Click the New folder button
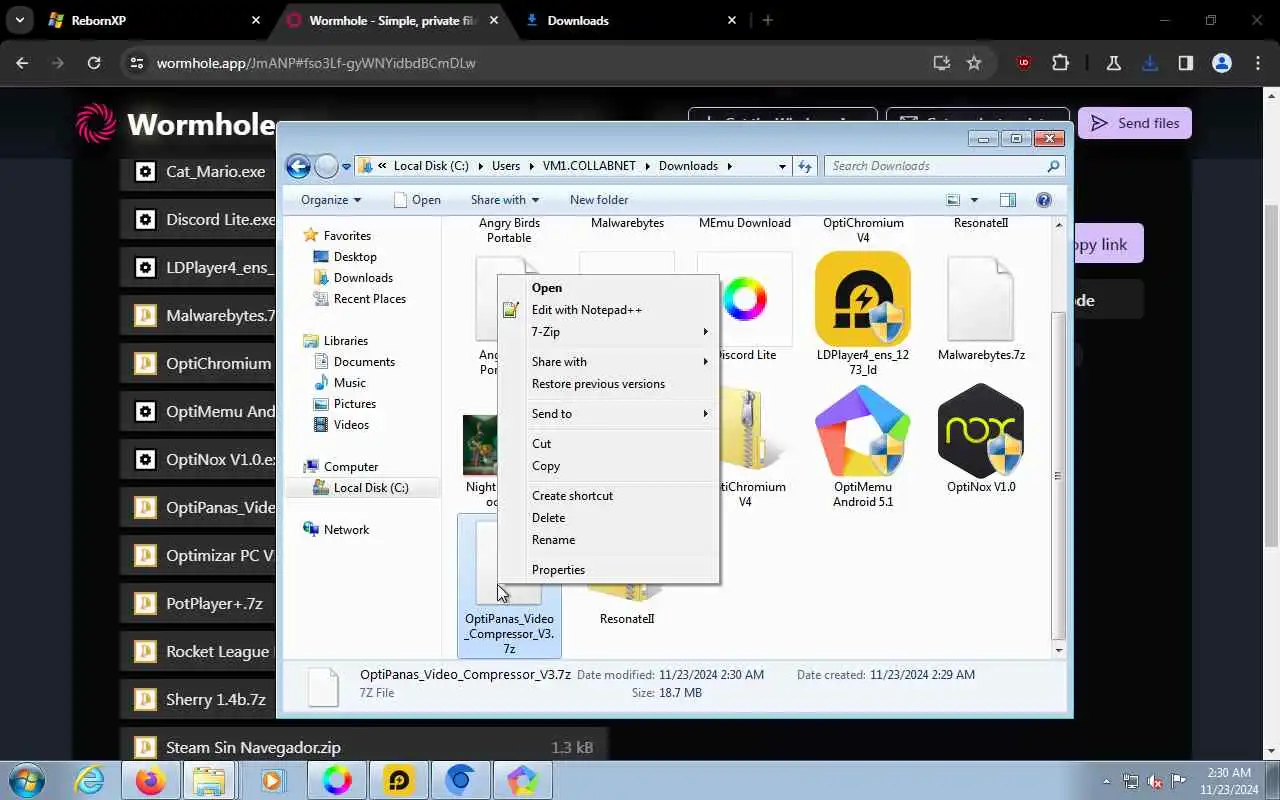1280x800 pixels. 599,200
